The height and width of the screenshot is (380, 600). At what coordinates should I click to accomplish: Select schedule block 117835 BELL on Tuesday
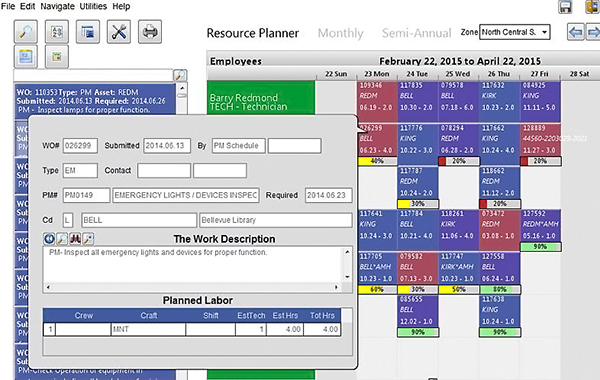[417, 102]
